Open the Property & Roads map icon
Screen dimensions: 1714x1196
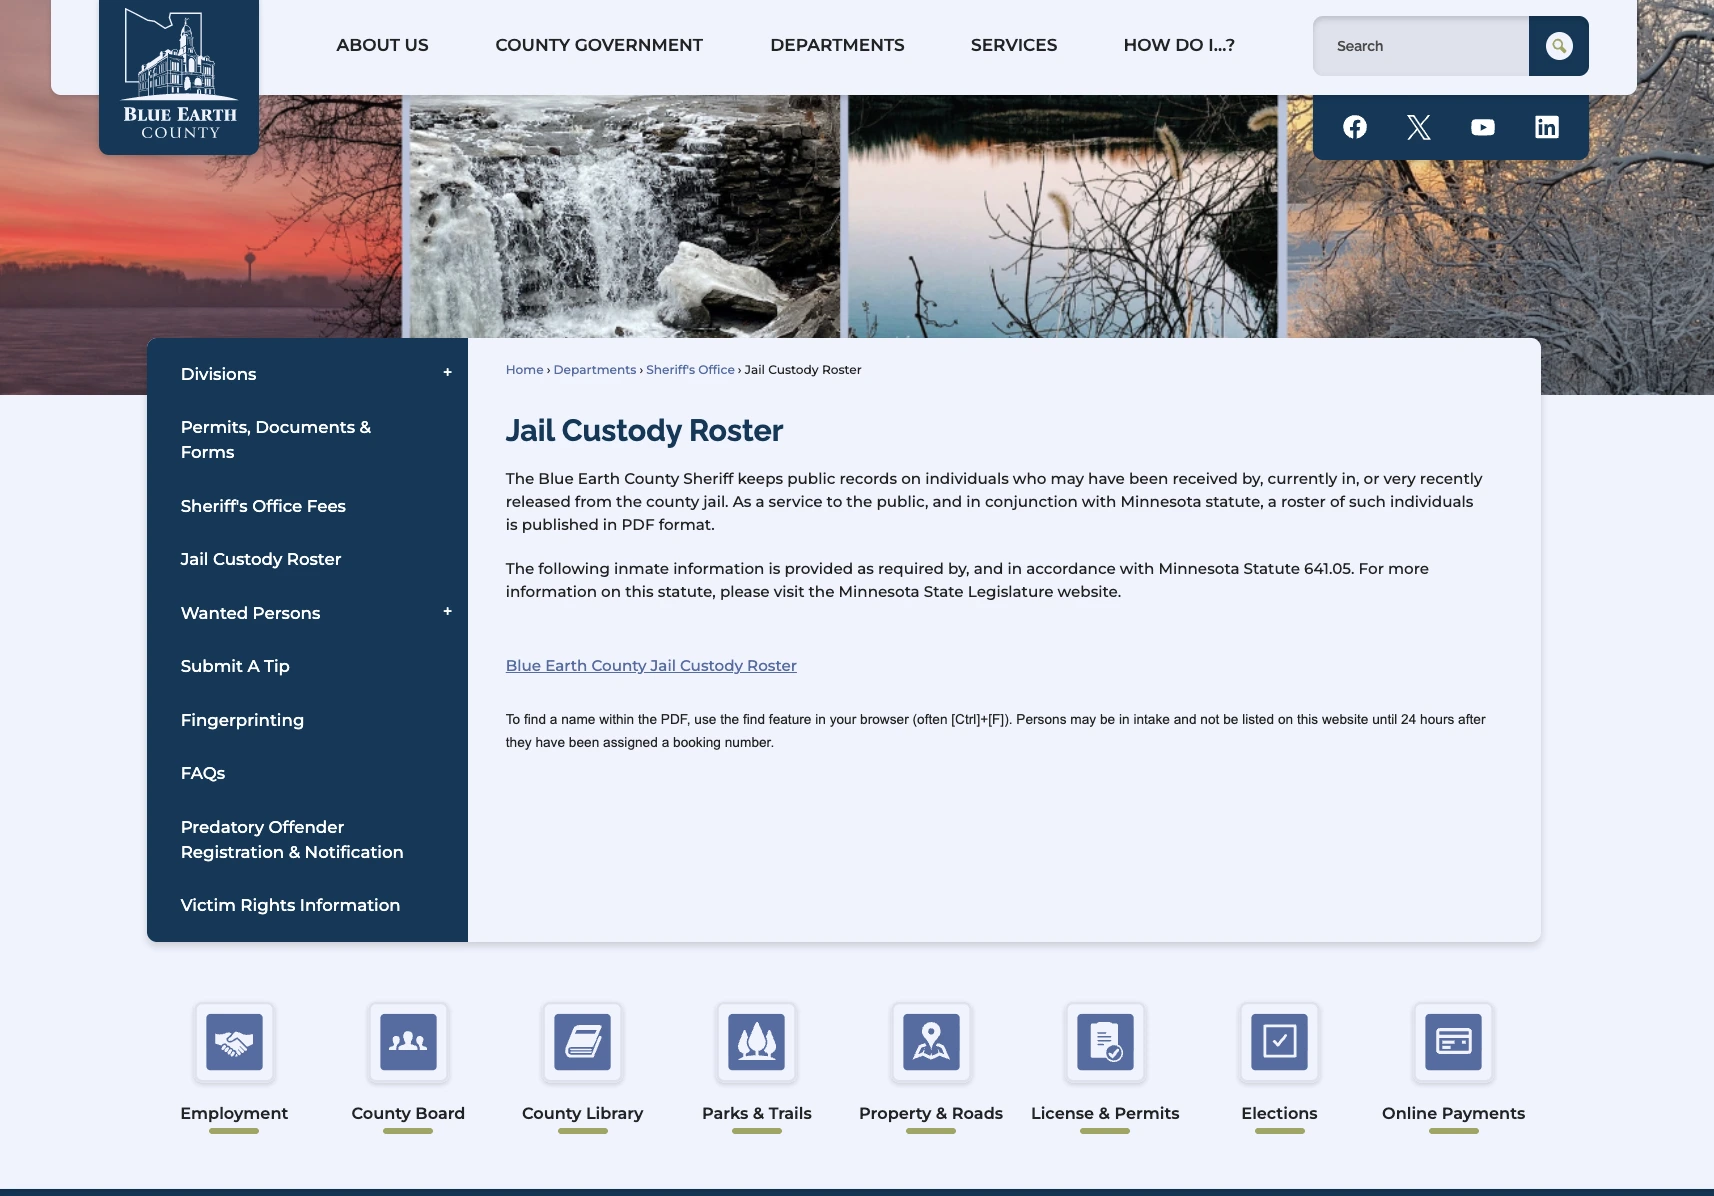point(931,1042)
